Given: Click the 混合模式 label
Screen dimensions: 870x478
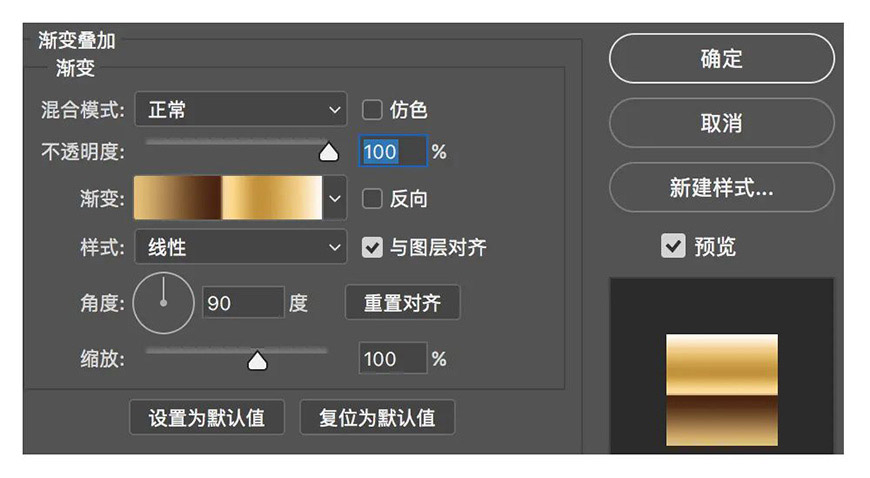Looking at the screenshot, I should click(83, 110).
